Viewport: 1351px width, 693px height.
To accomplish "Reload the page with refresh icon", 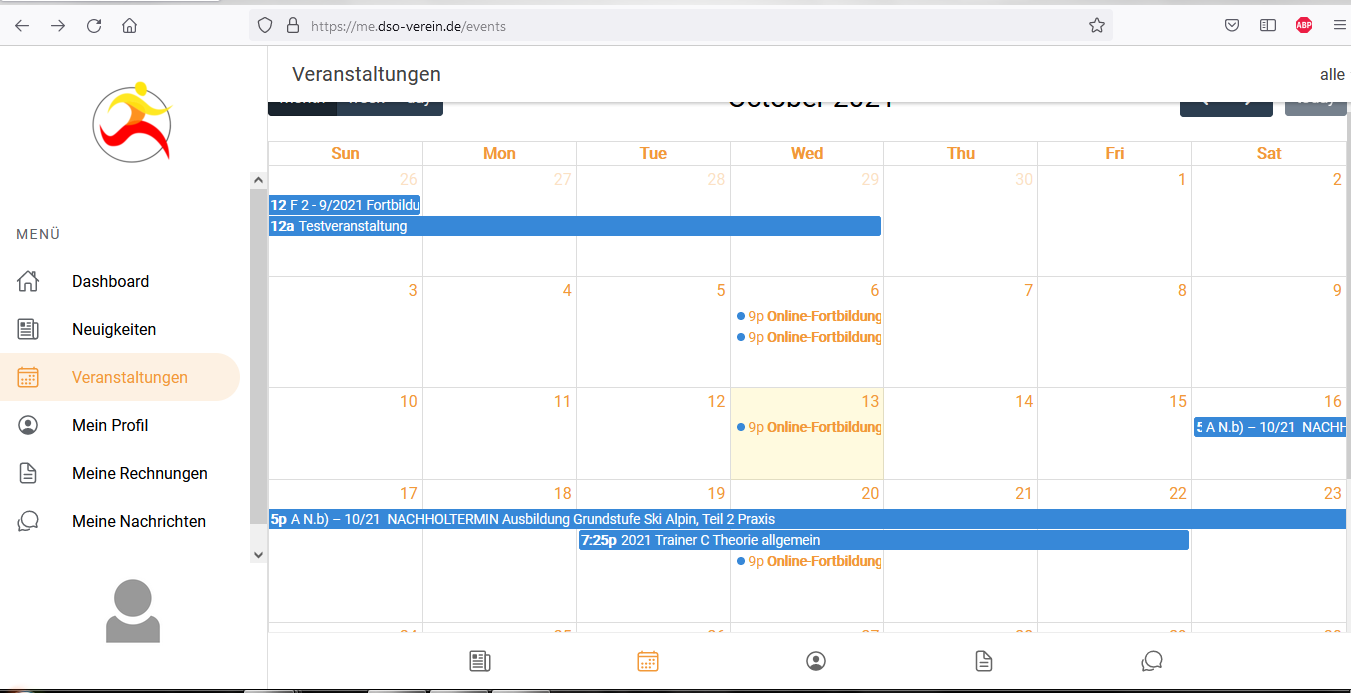I will 94,26.
